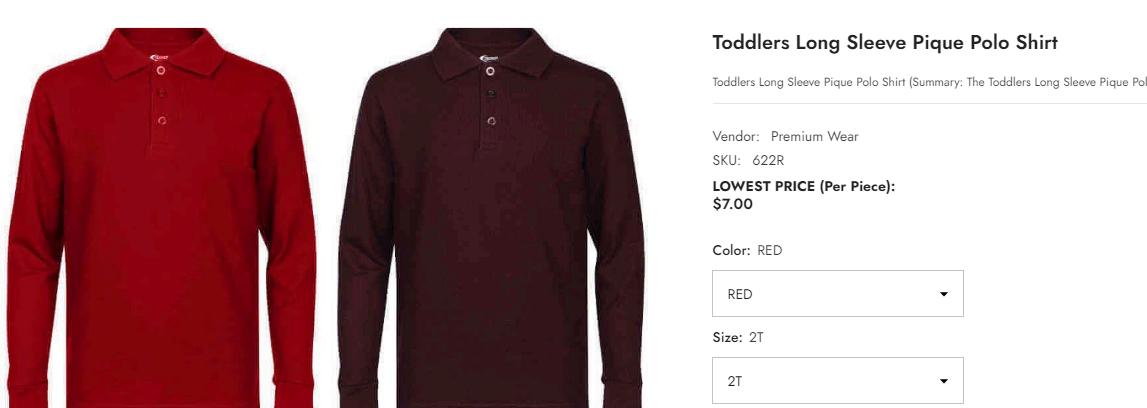This screenshot has height=408, width=1147.
Task: Click the top placket button on the maroon polo
Action: pos(490,71)
